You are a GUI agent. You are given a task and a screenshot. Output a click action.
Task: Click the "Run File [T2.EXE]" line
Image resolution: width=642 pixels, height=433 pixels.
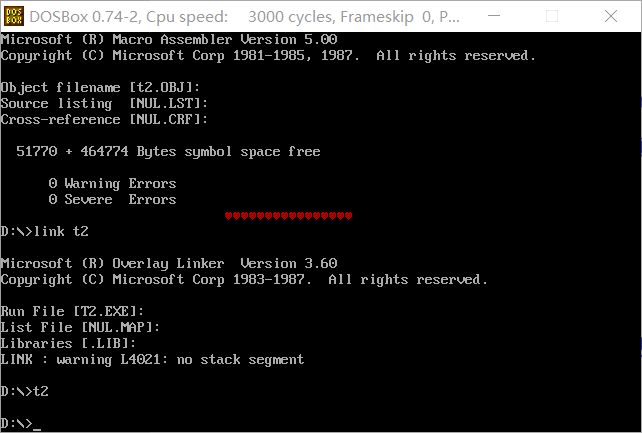72,311
